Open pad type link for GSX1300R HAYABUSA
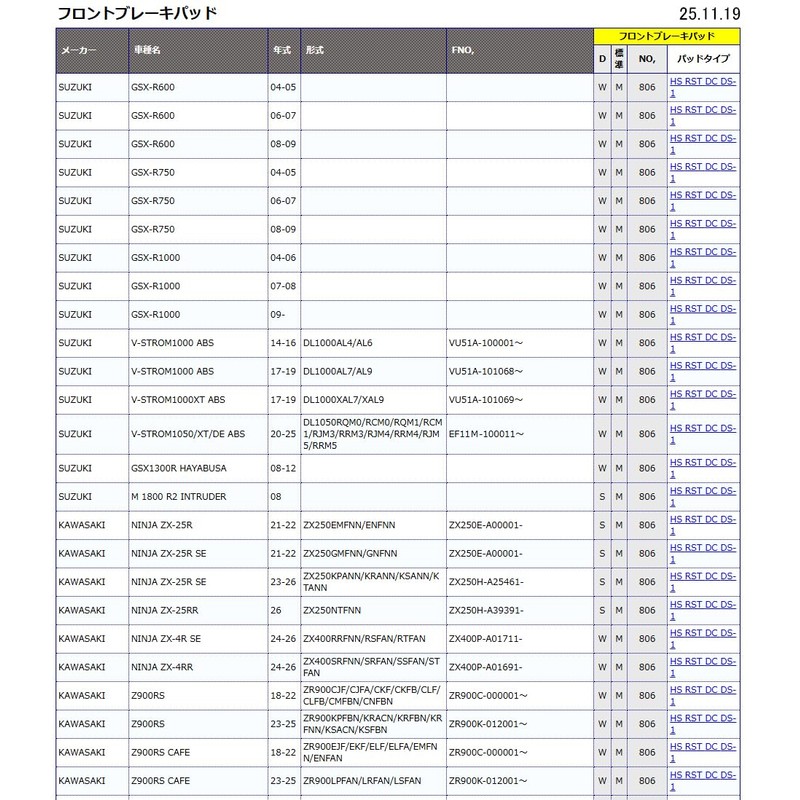The height and width of the screenshot is (800, 800). tap(703, 468)
